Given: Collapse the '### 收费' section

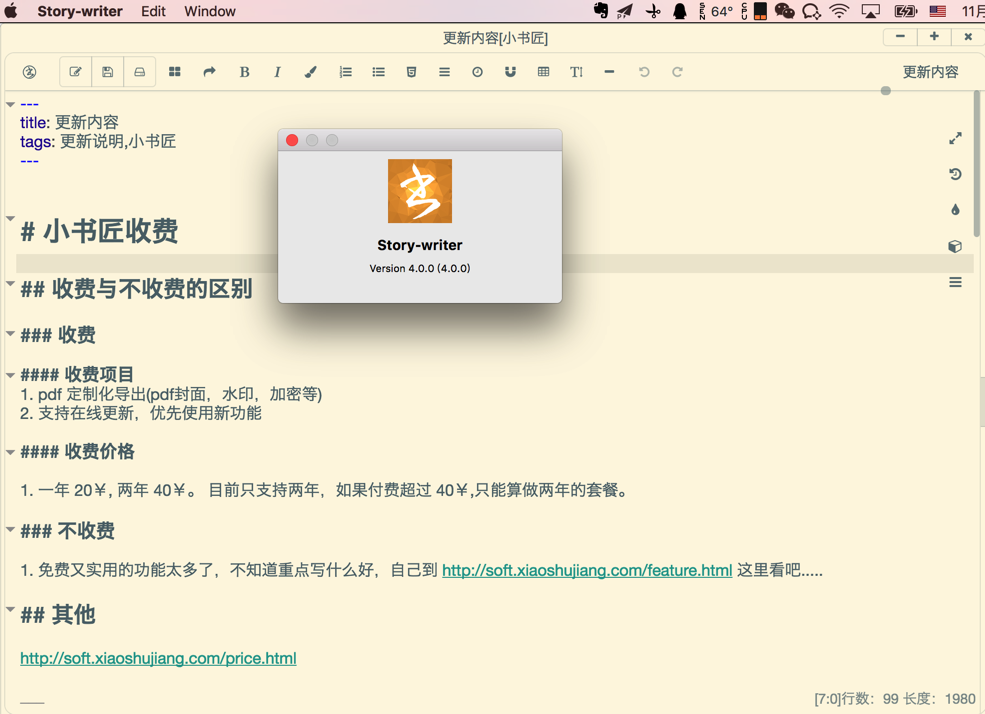Looking at the screenshot, I should click(x=10, y=333).
